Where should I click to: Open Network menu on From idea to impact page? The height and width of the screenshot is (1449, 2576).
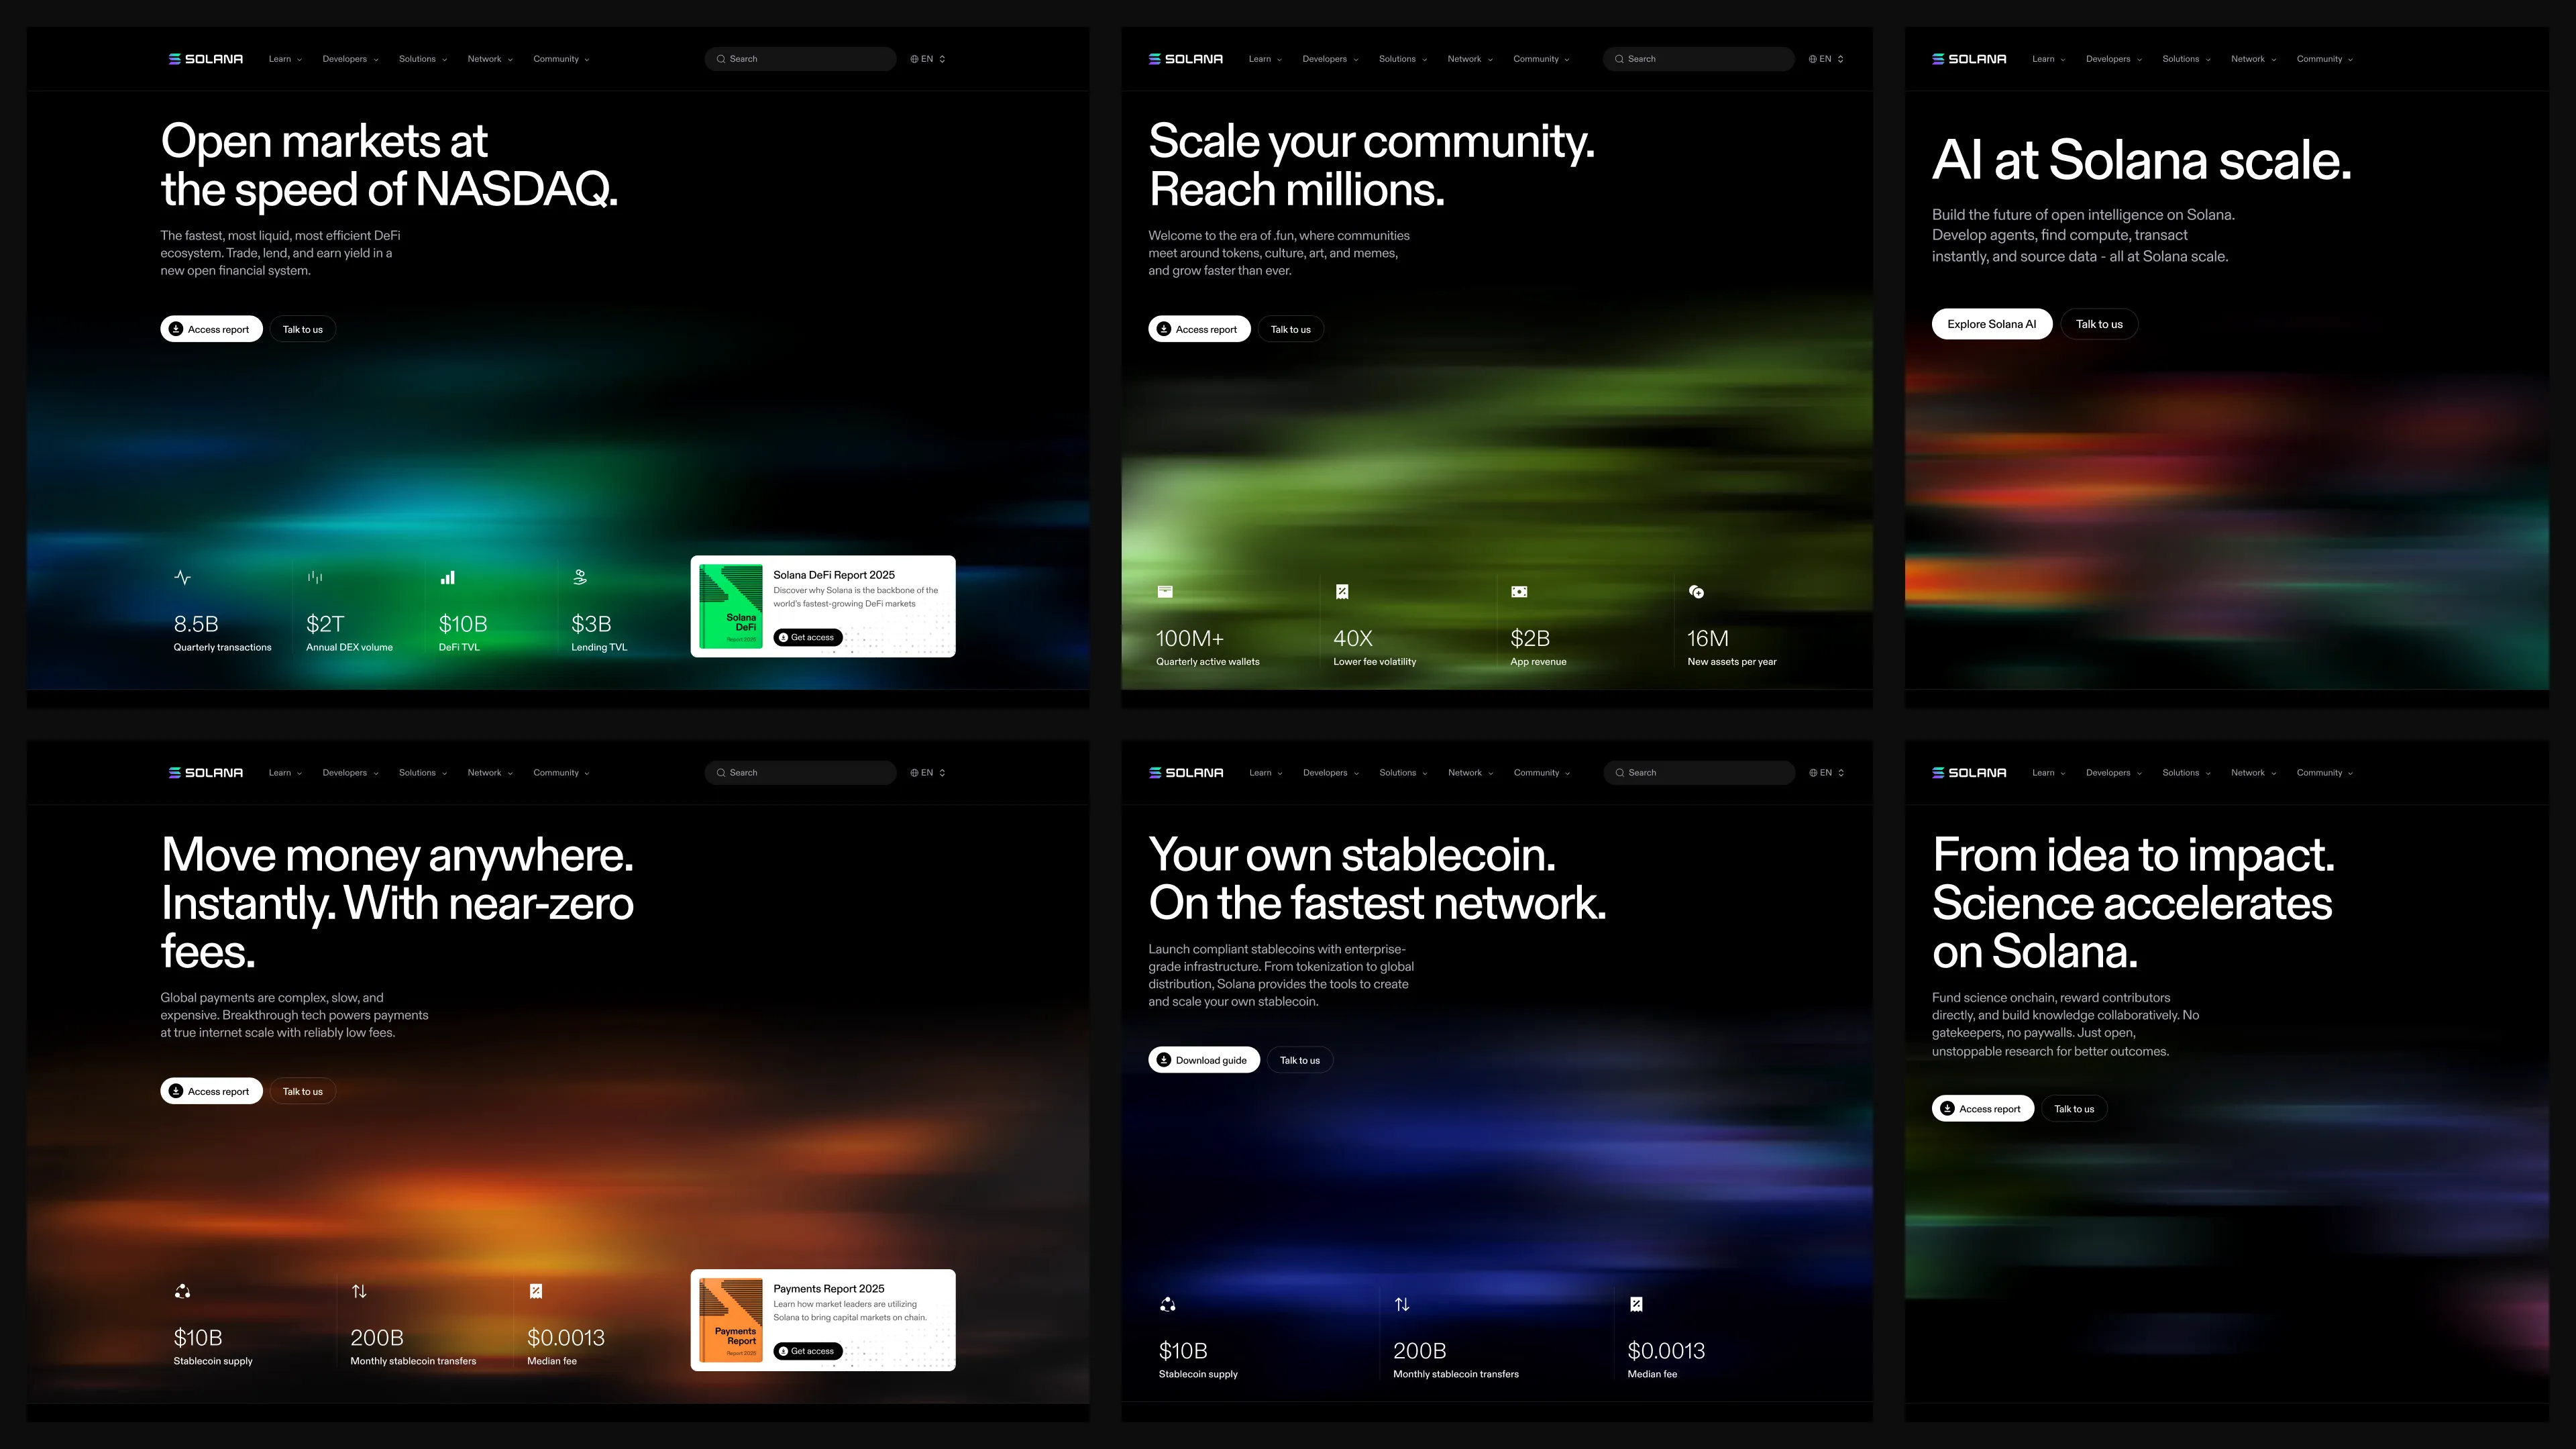click(2254, 773)
